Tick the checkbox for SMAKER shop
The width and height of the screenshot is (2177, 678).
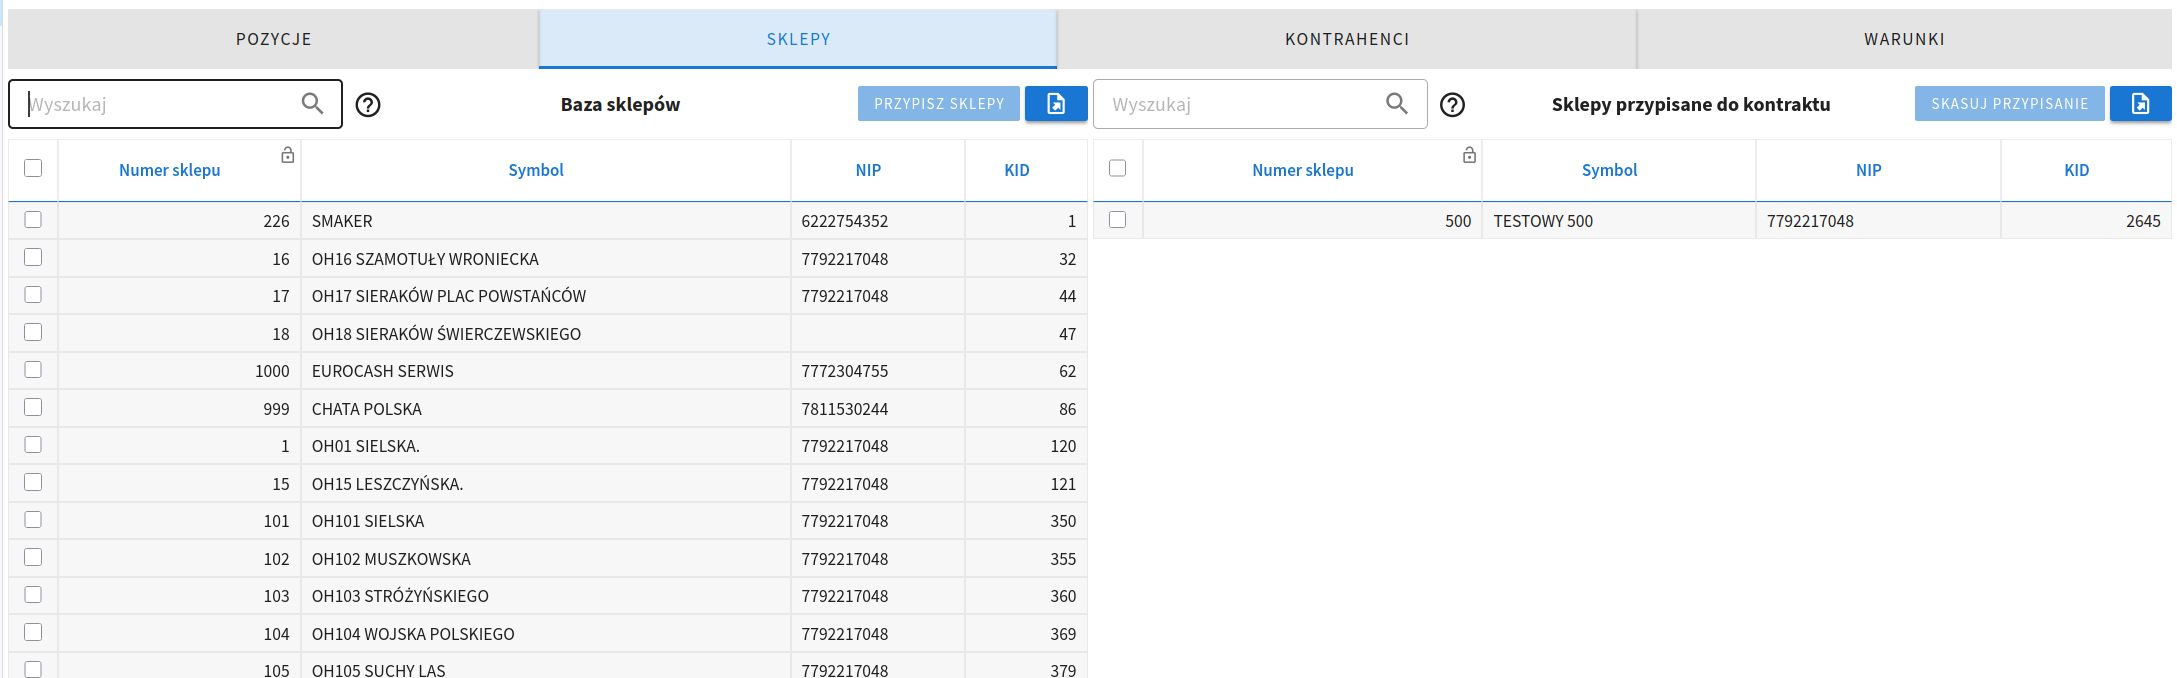33,220
